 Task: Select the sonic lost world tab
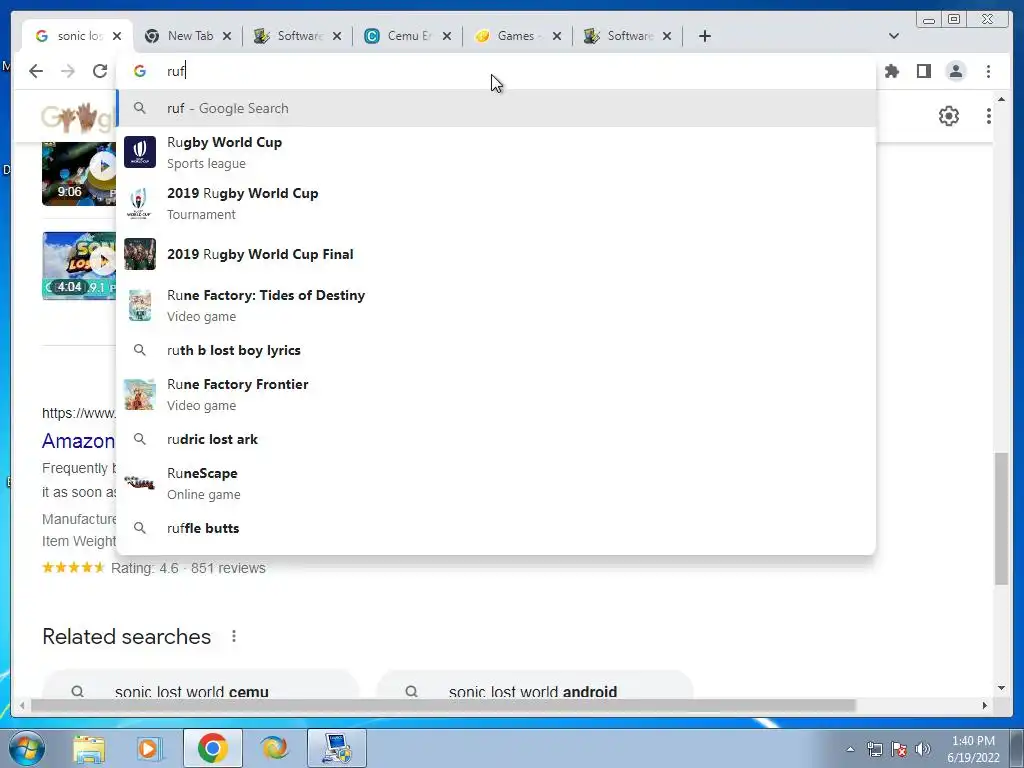pos(77,36)
